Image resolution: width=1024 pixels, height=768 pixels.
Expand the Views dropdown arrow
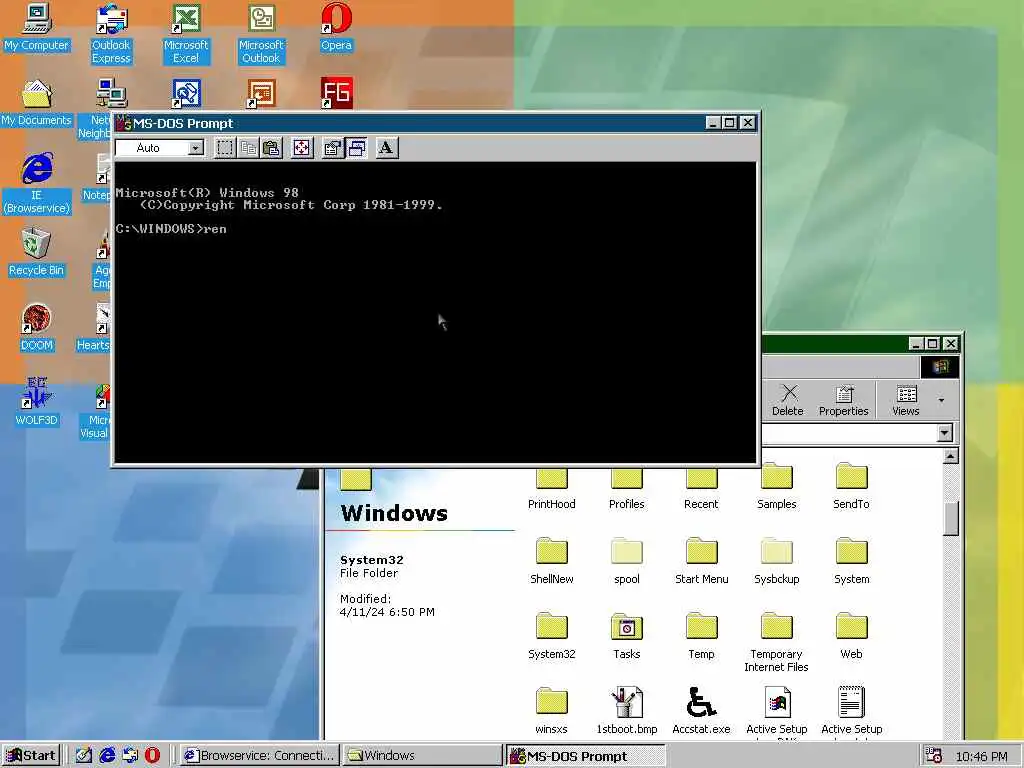tap(941, 400)
